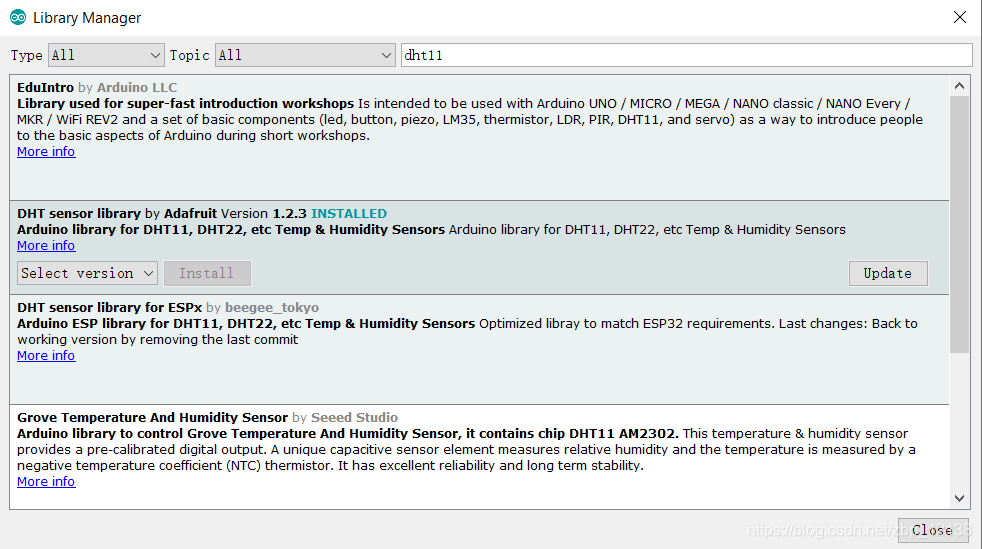Click the INSTALLED status label
This screenshot has width=982, height=549.
[x=349, y=213]
